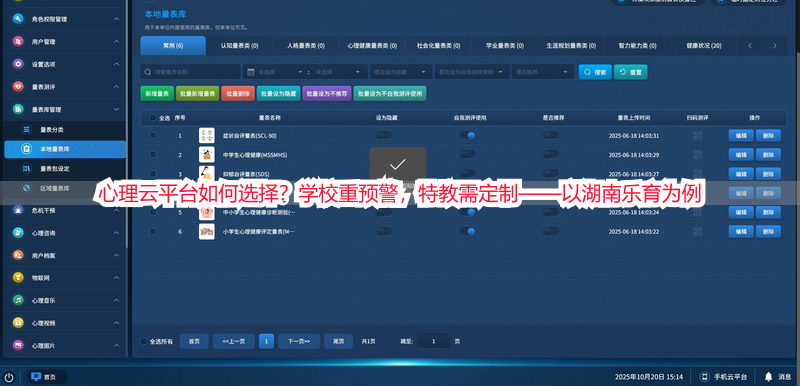Expand the 角色权限管理 chevron
The image size is (800, 386).
[x=116, y=19]
